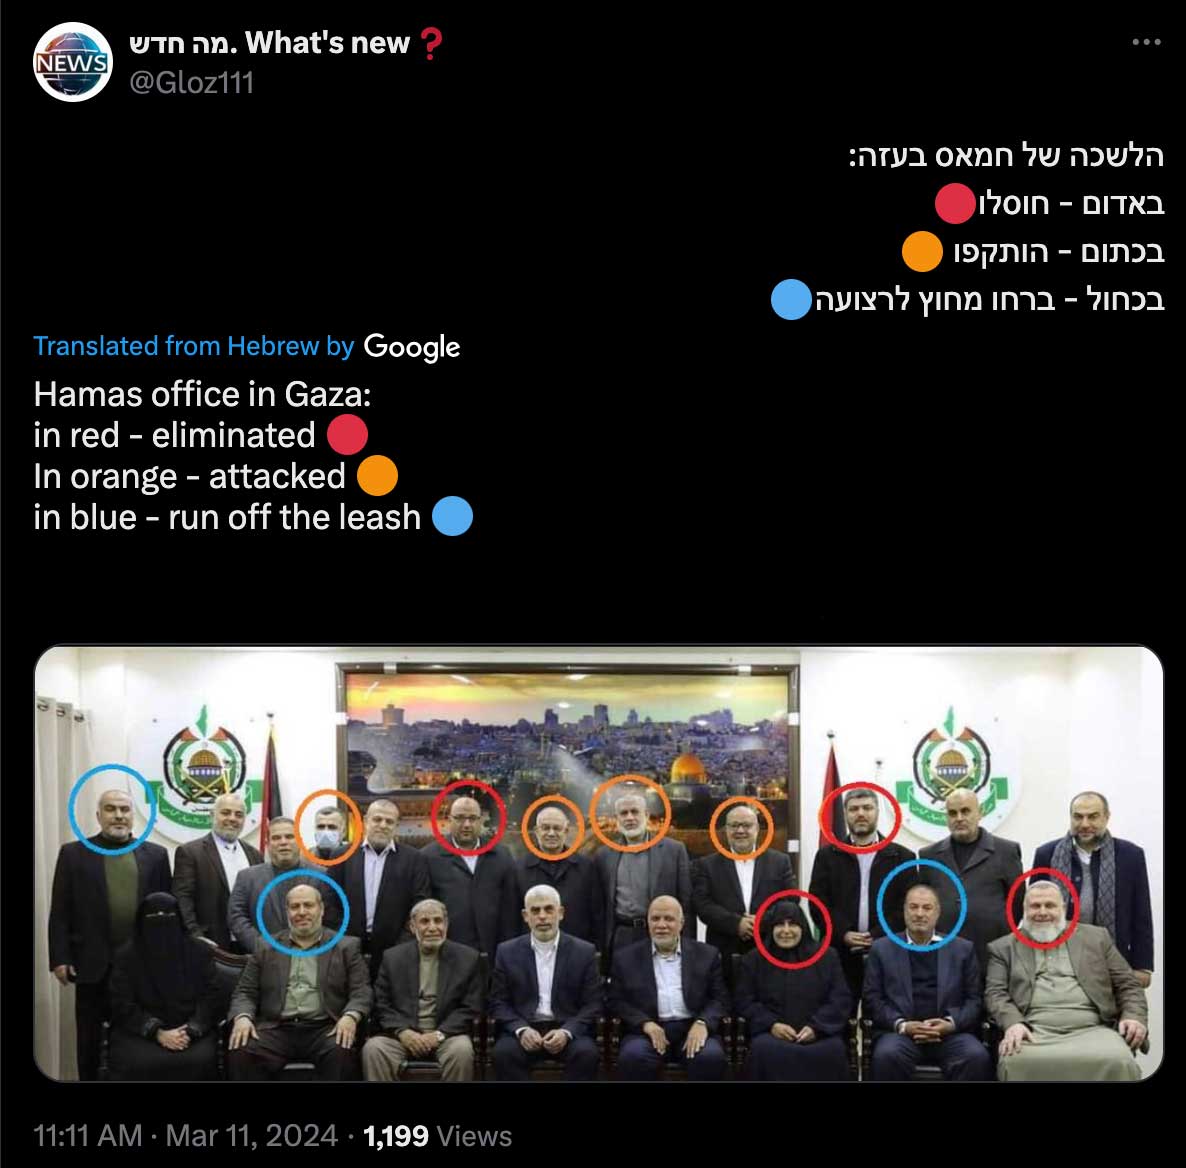
Task: Click the Hebrew headline at top right
Action: pyautogui.click(x=1005, y=156)
